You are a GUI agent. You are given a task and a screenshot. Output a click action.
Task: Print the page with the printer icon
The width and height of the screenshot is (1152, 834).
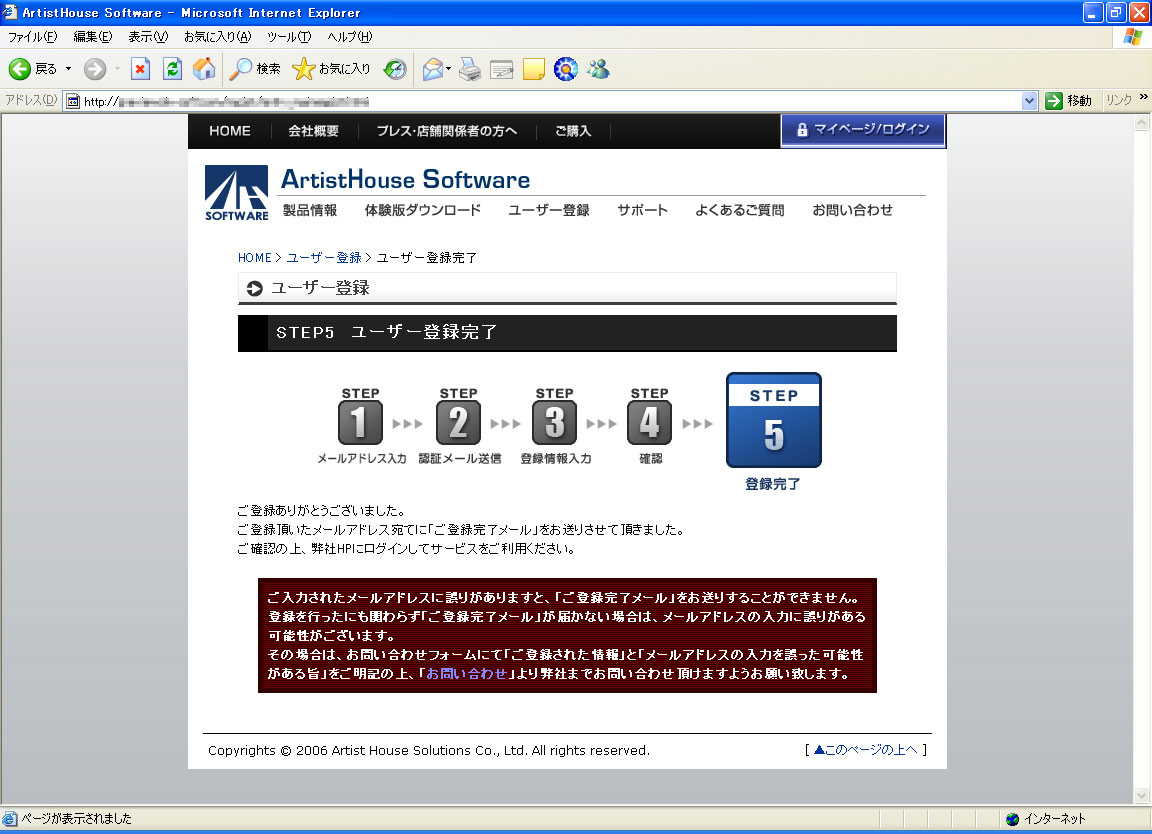pyautogui.click(x=470, y=69)
